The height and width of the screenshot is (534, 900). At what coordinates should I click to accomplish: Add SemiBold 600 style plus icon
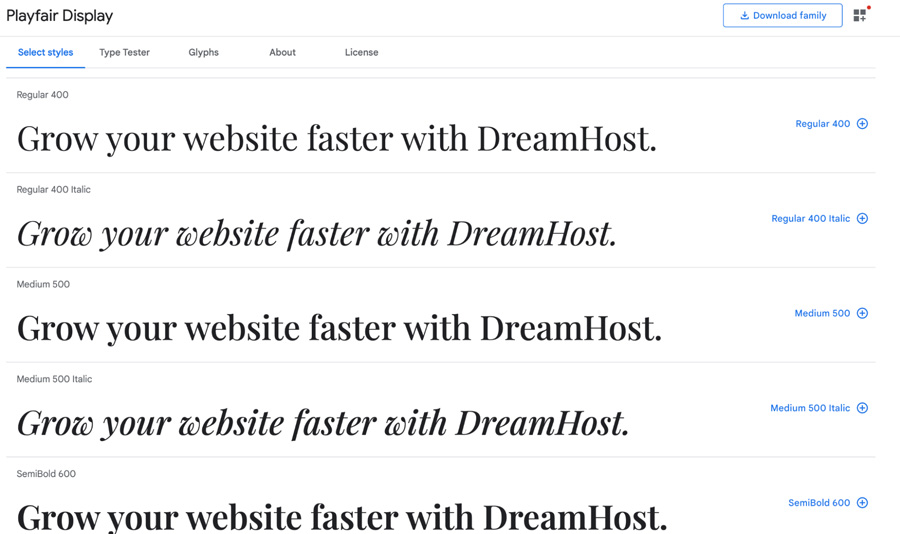tap(862, 502)
